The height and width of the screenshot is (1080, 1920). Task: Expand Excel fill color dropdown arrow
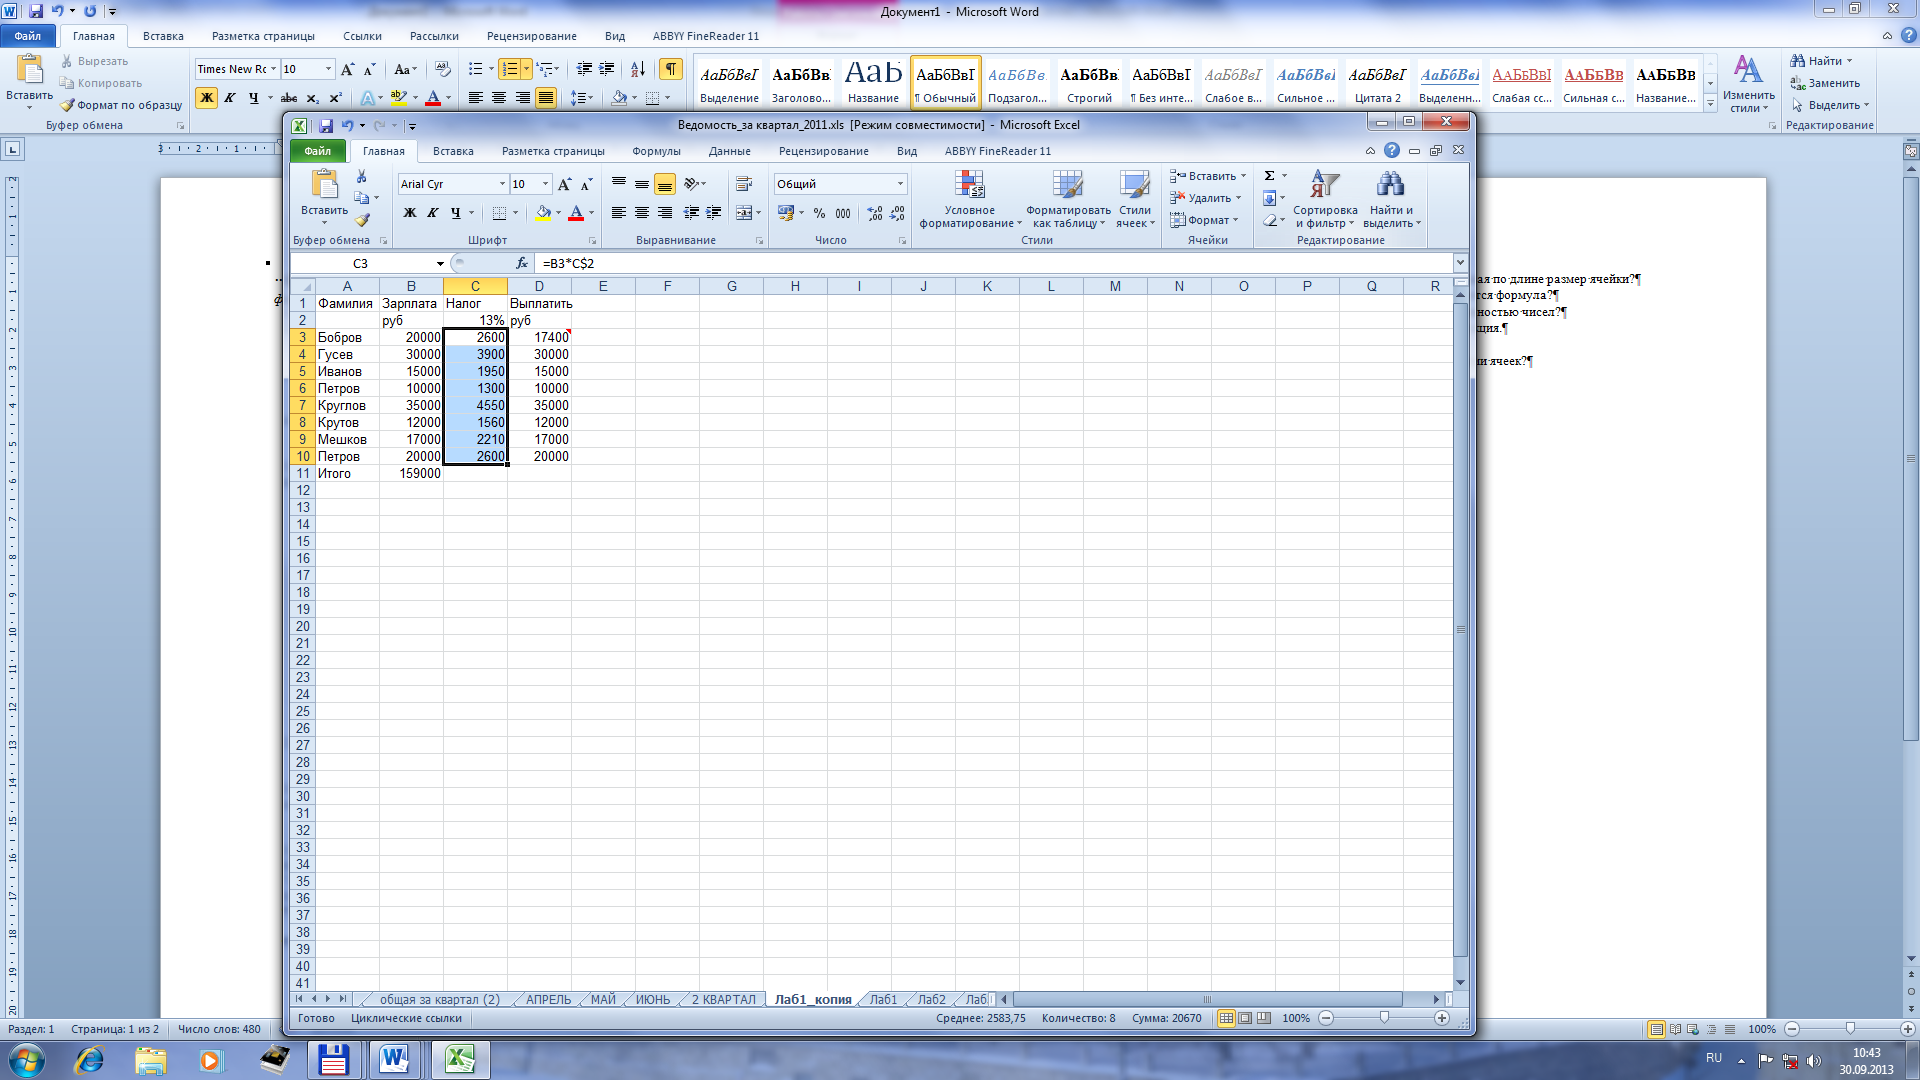coord(559,213)
